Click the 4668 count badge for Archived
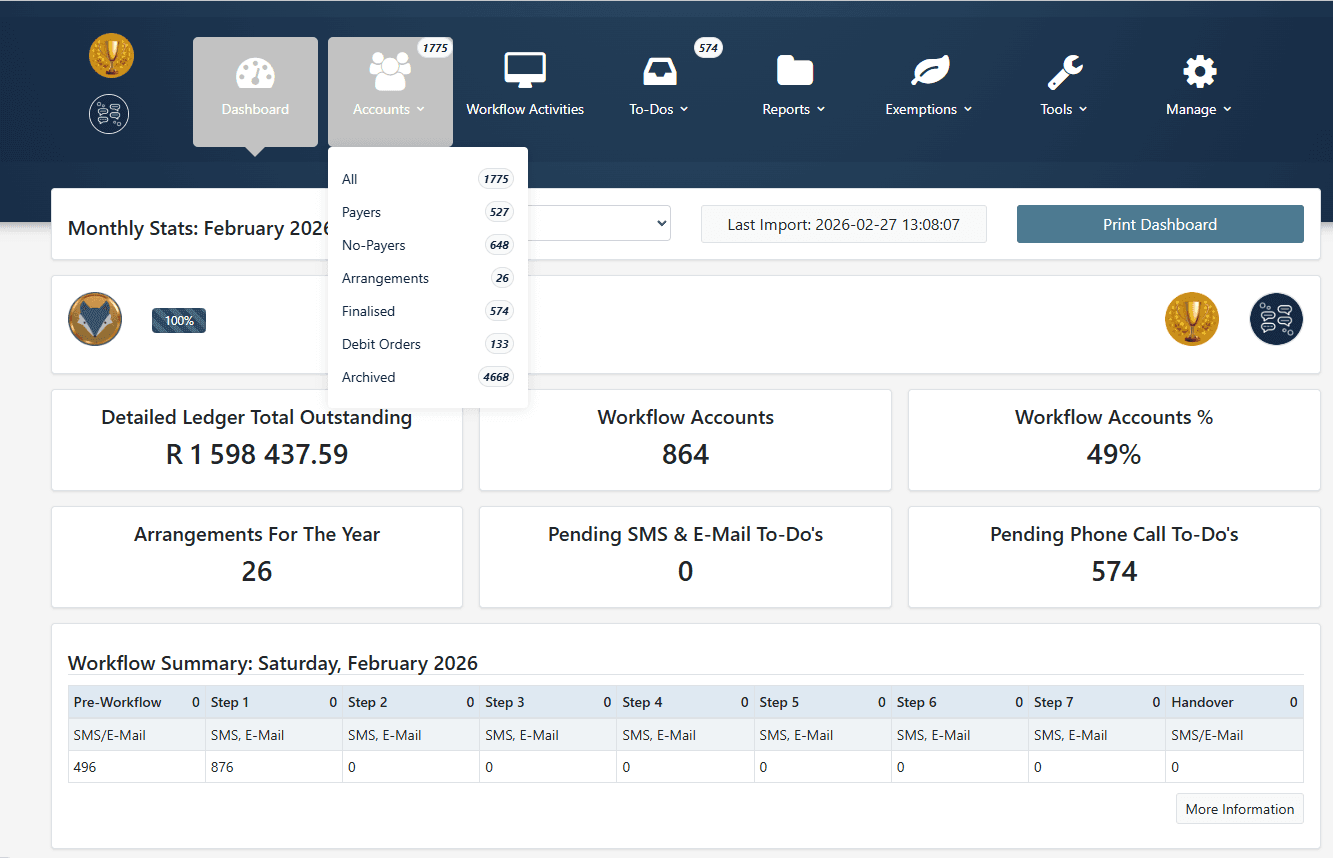This screenshot has width=1333, height=858. (x=496, y=377)
